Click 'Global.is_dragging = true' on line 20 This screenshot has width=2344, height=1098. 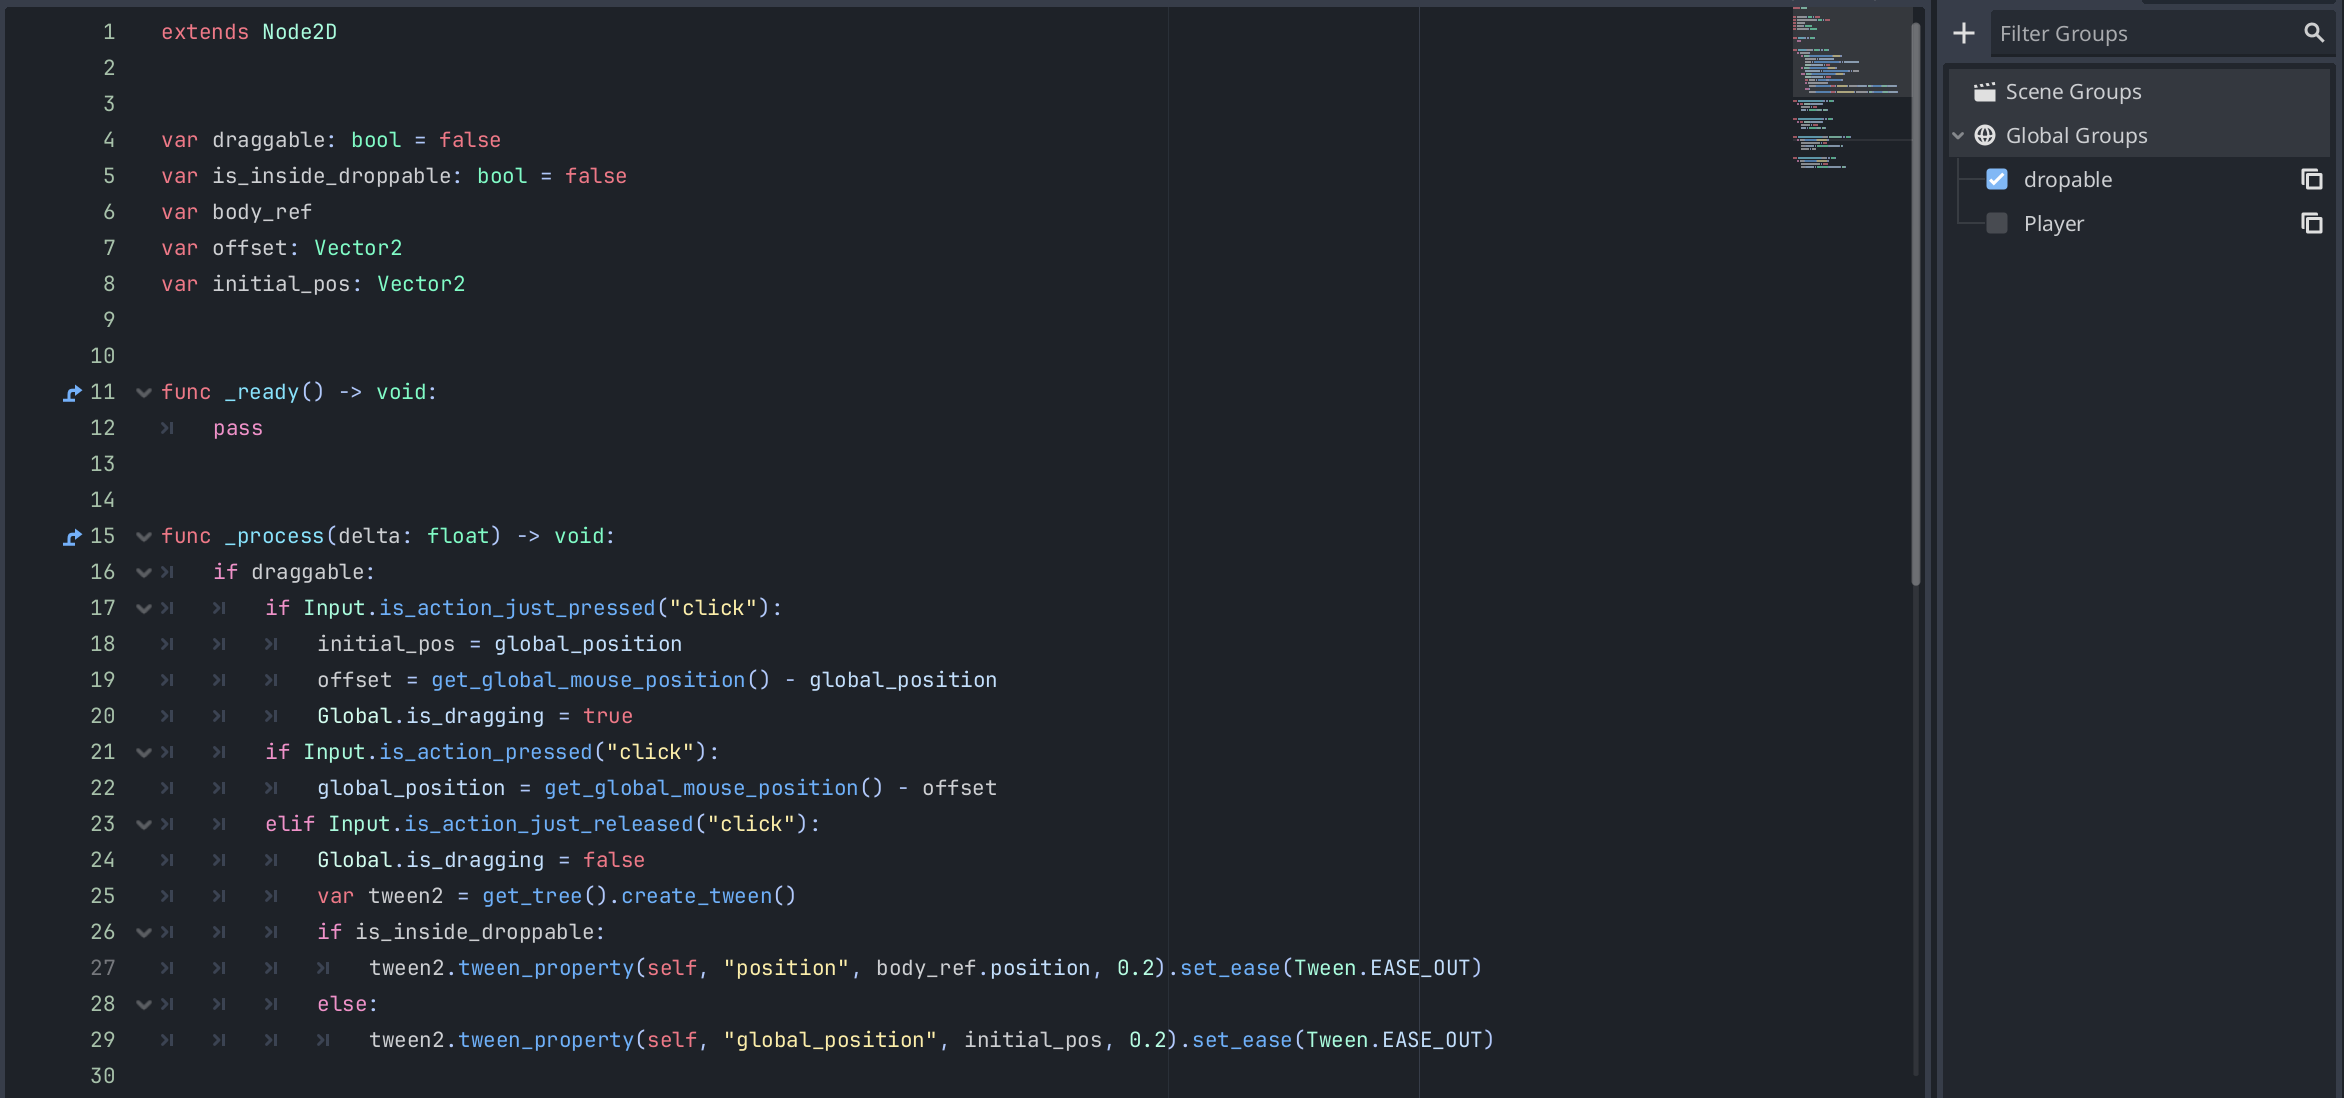click(475, 716)
